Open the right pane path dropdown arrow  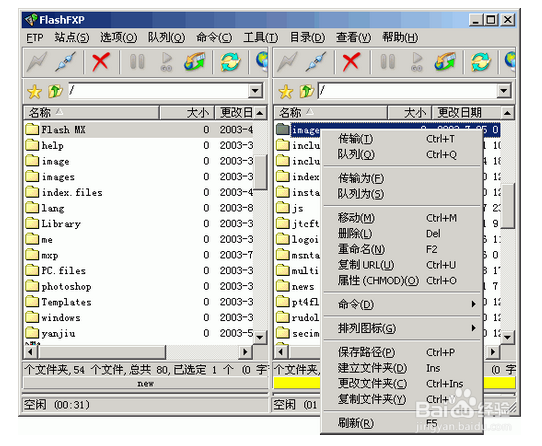coord(504,91)
